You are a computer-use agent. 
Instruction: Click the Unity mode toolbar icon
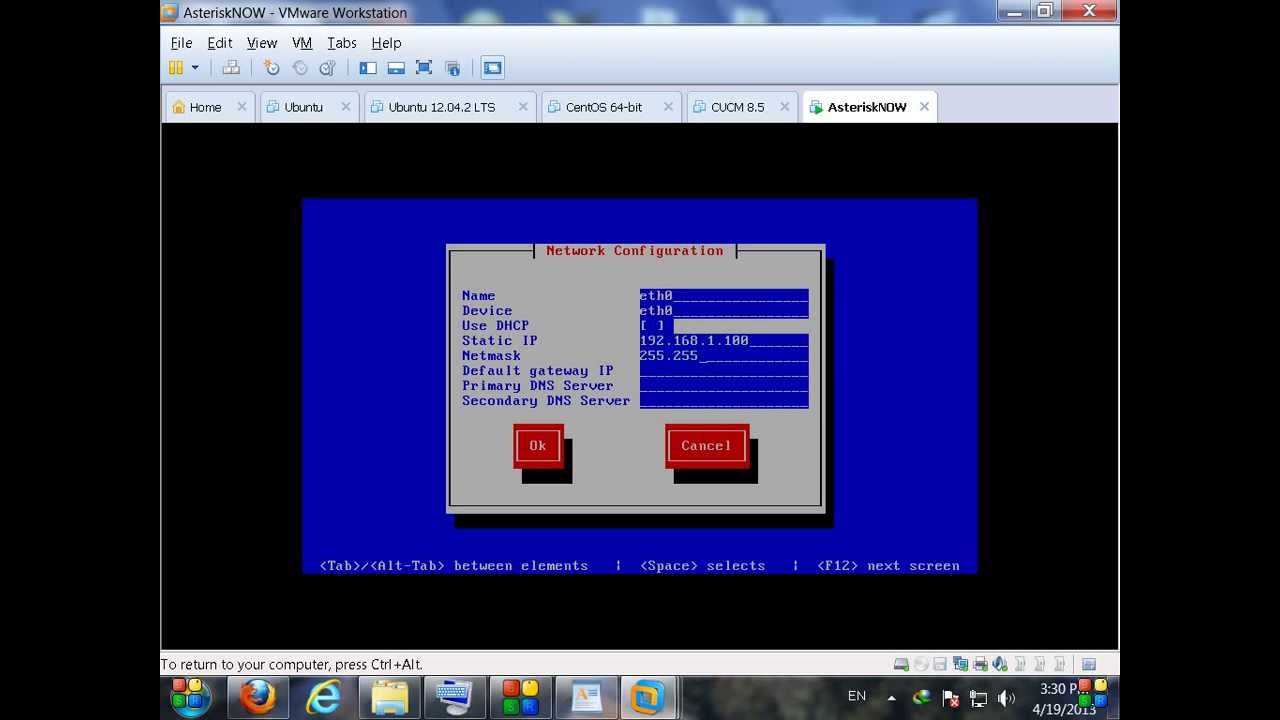[452, 68]
